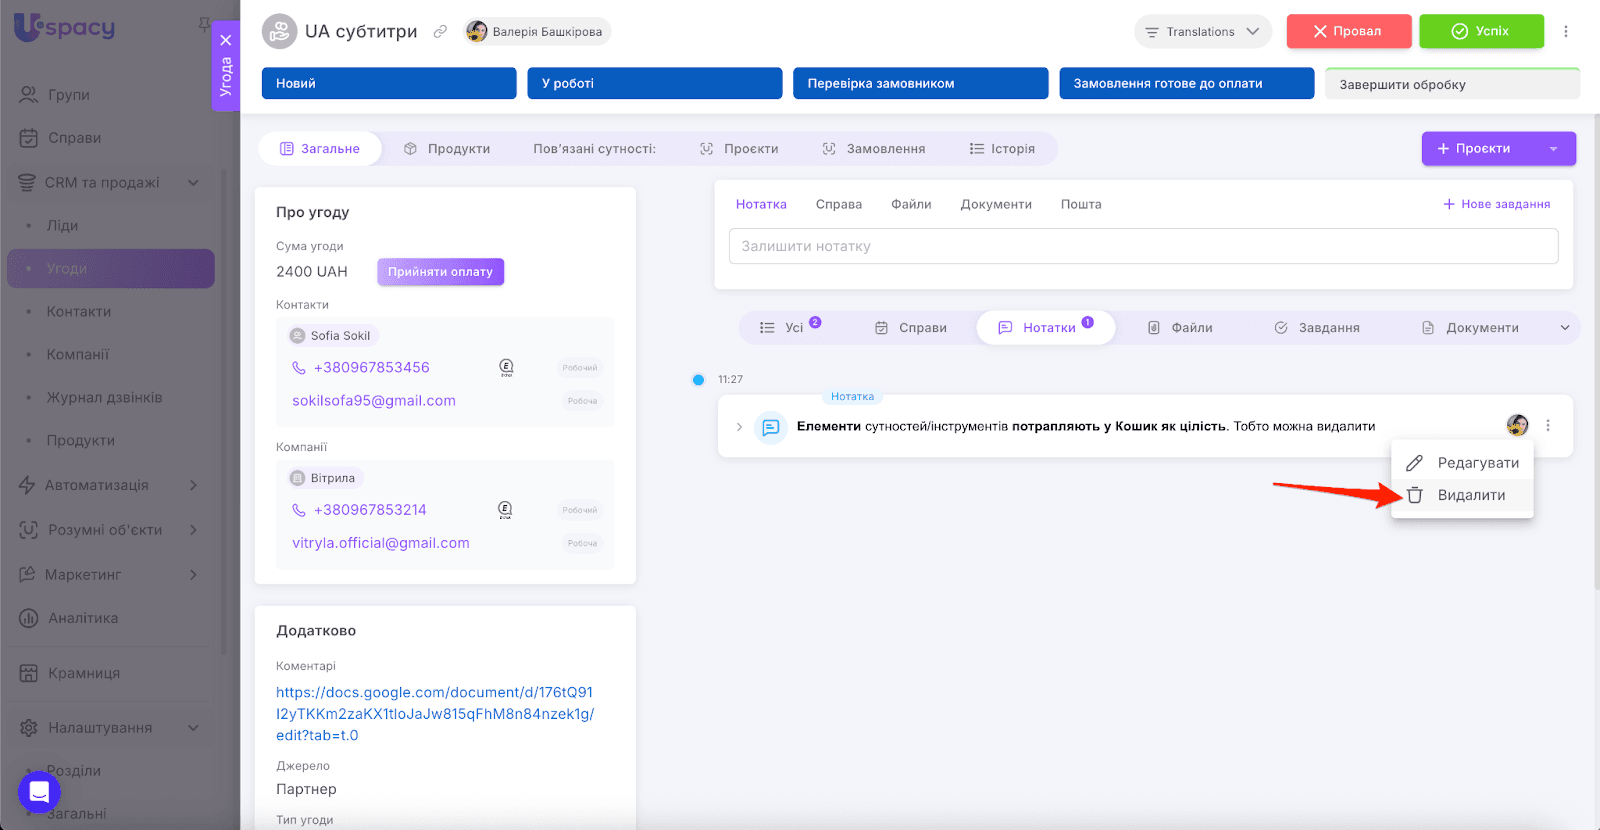This screenshot has height=830, width=1600.
Task: Click the Залишити нотатку input field
Action: coord(1142,247)
